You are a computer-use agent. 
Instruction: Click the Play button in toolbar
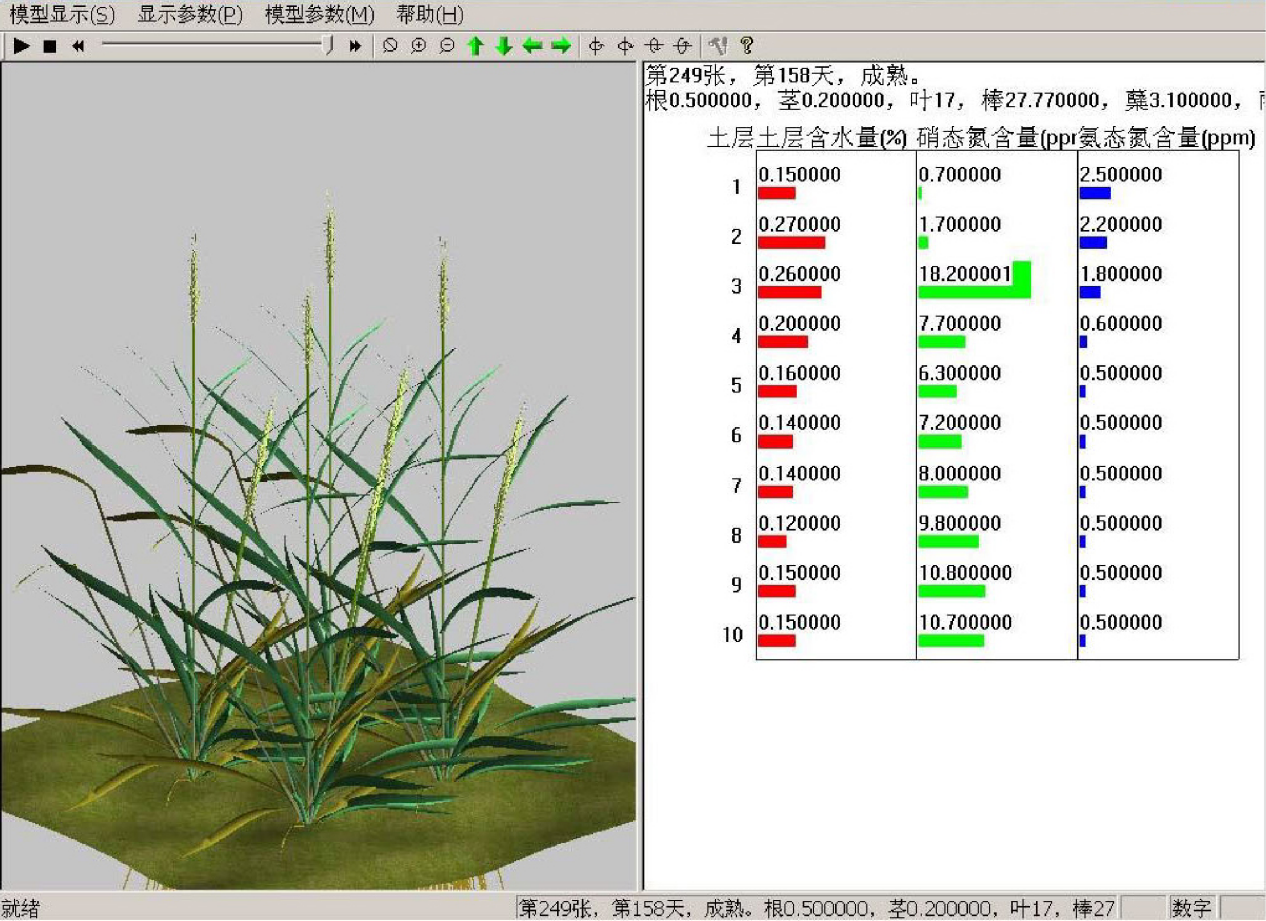22,46
